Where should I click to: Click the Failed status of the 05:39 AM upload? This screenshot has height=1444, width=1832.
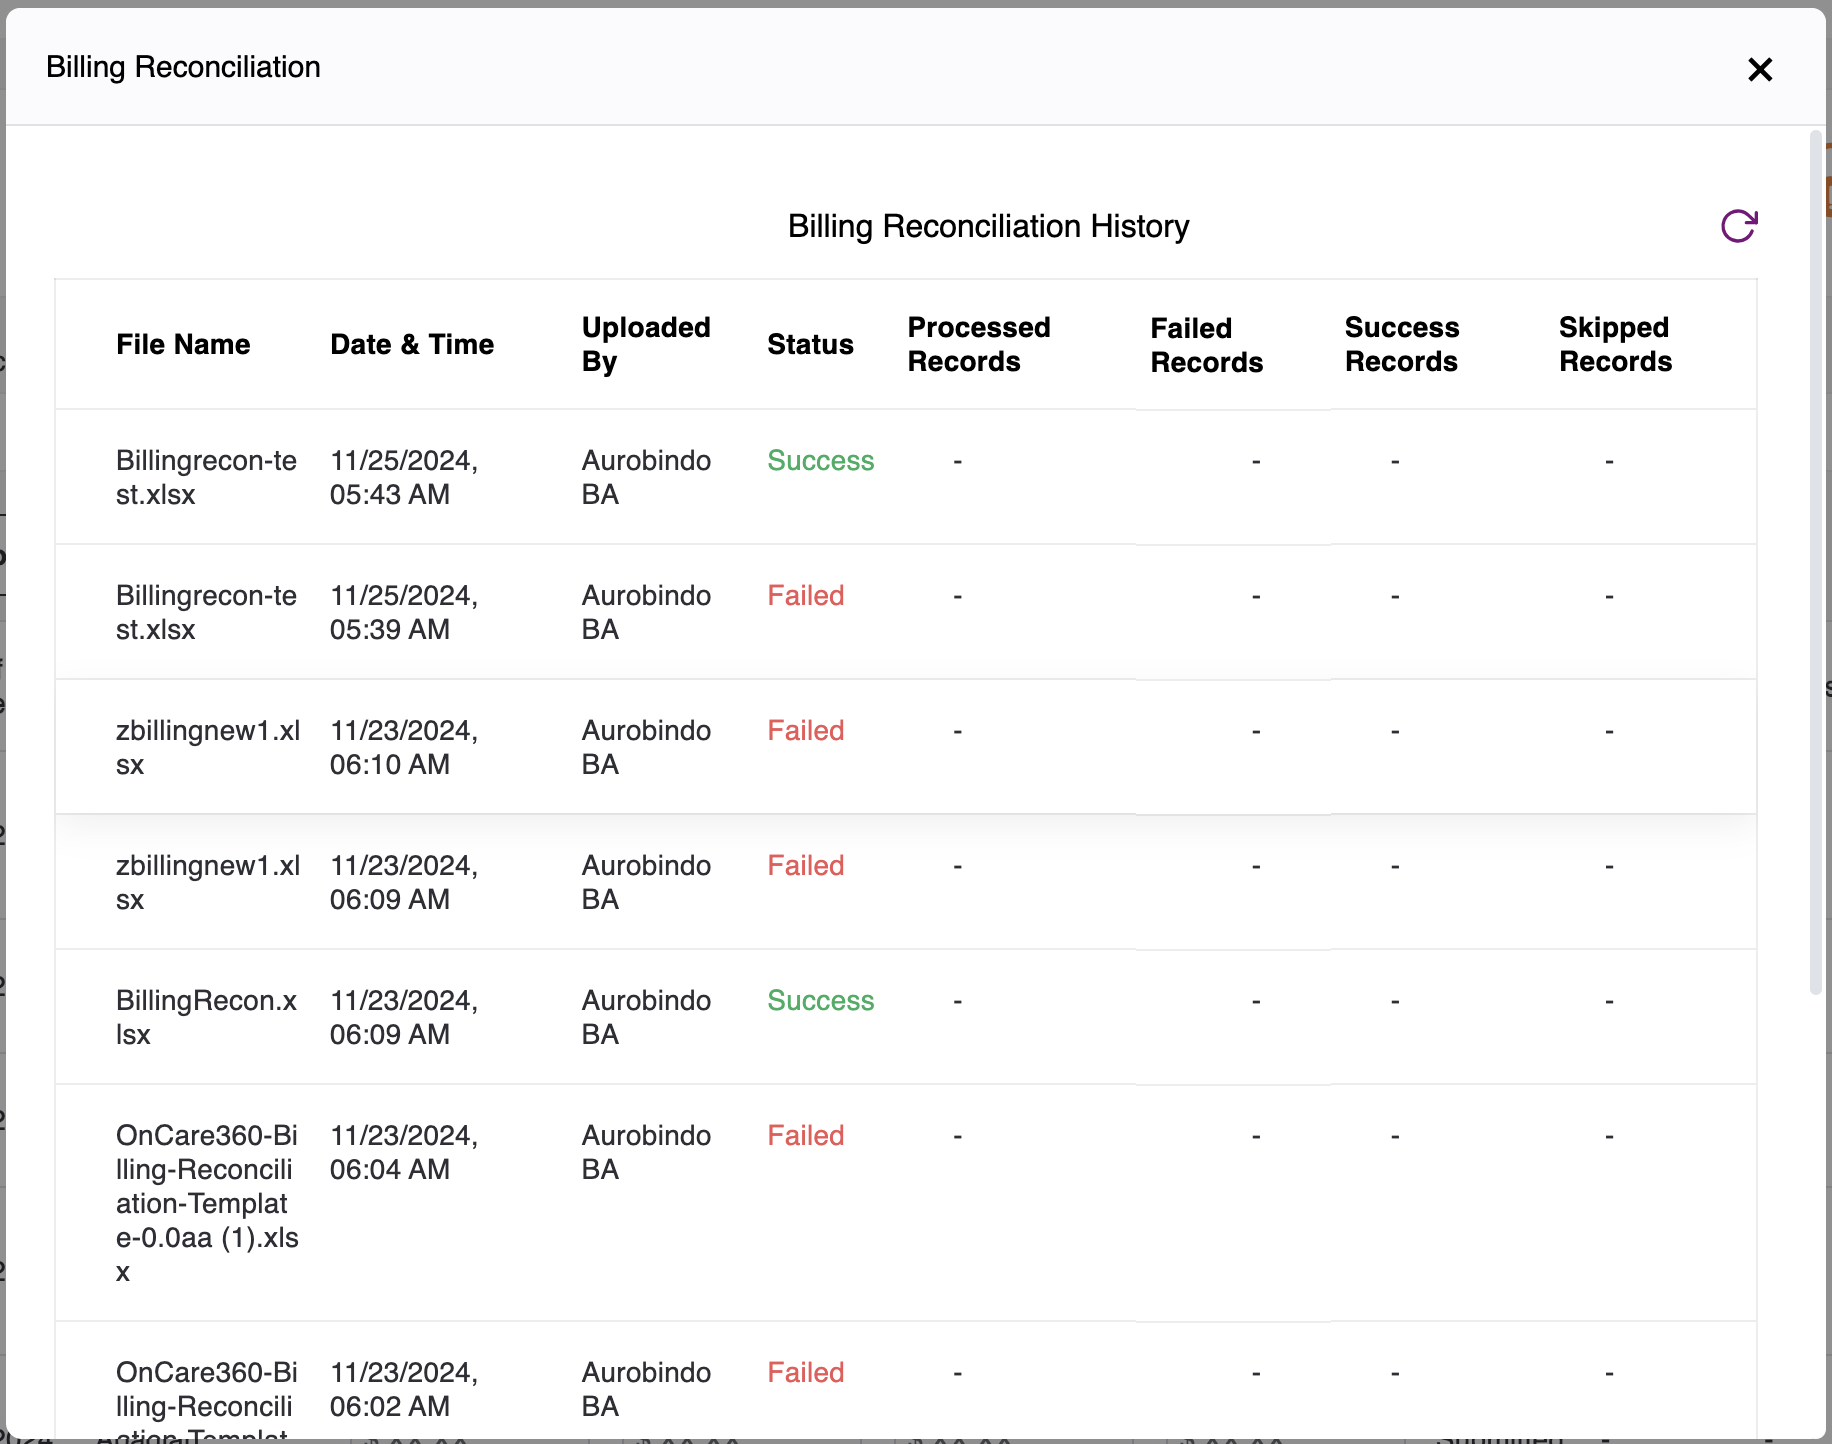click(x=806, y=595)
